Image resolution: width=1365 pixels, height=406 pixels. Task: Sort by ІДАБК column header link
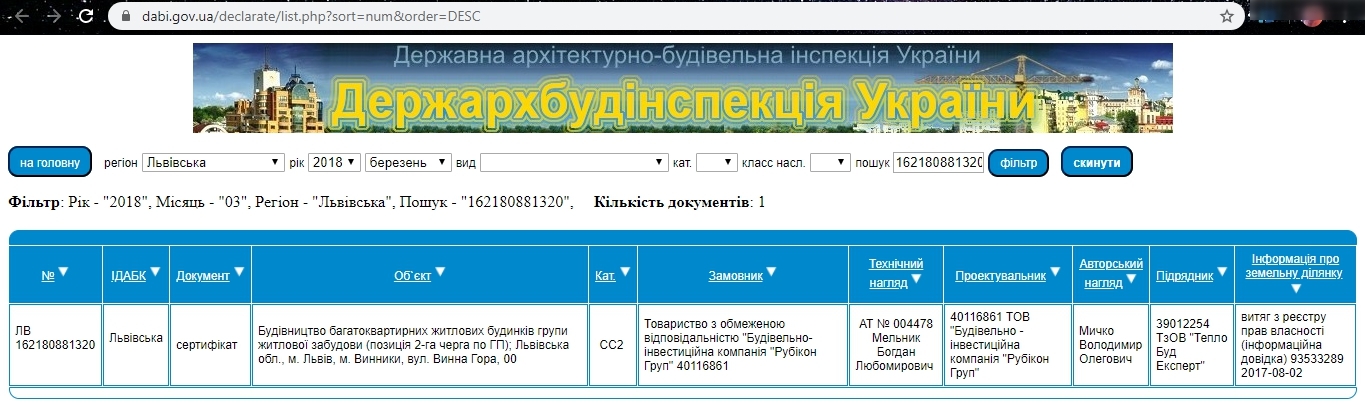[x=128, y=275]
